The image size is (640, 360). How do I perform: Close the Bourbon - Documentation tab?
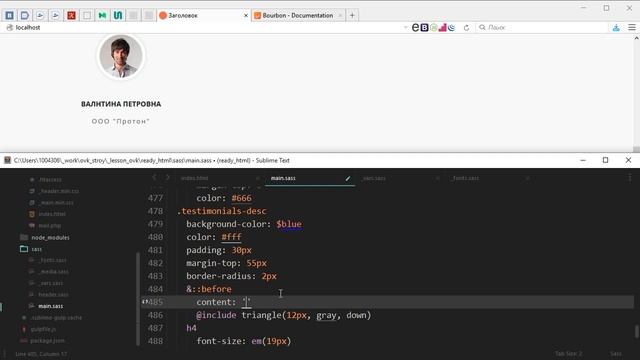point(340,16)
